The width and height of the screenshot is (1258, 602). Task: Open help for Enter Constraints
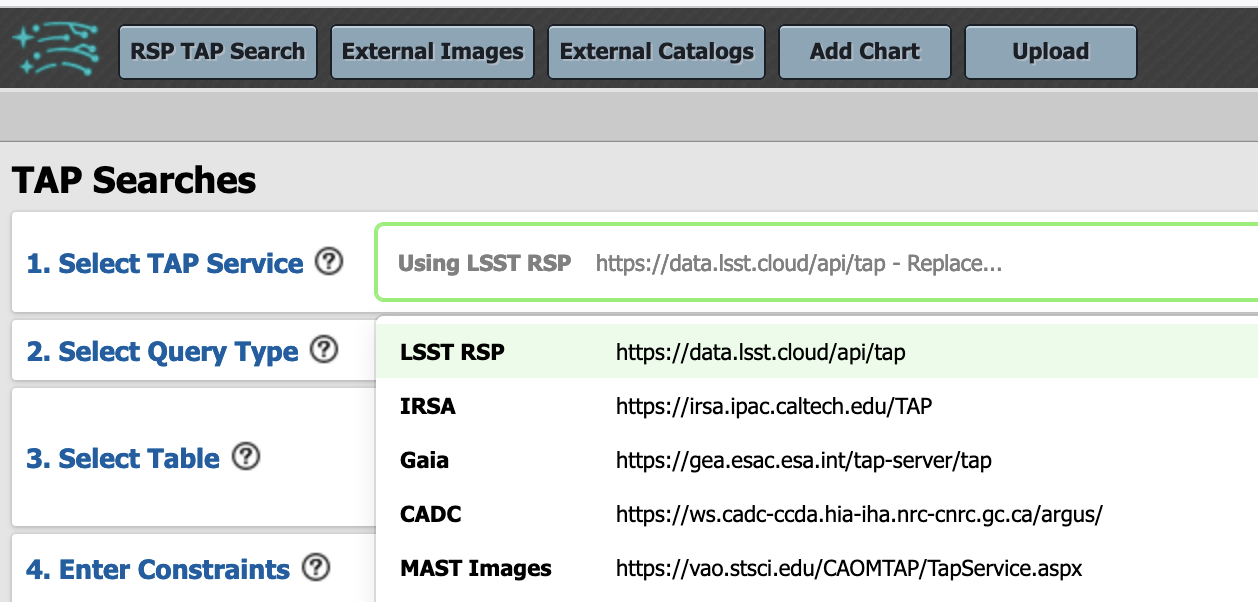316,568
